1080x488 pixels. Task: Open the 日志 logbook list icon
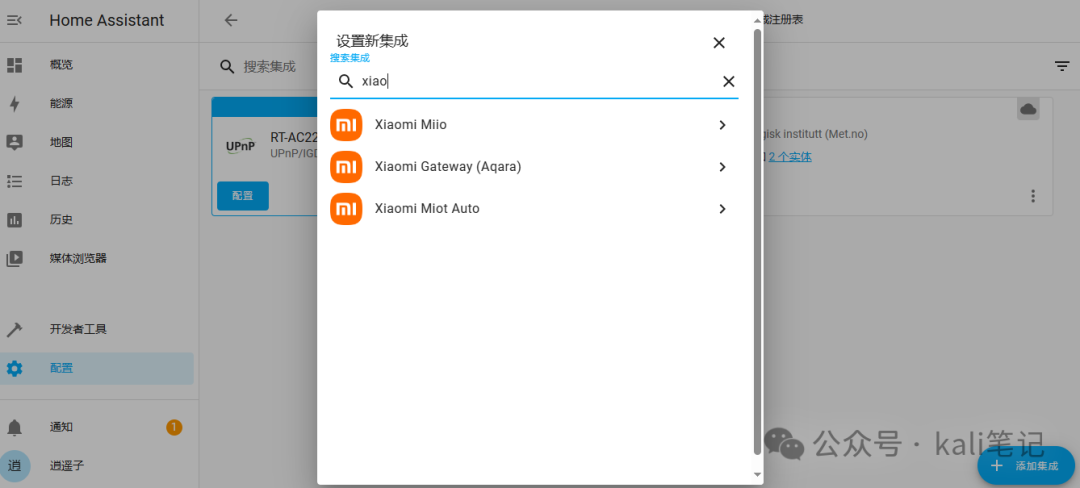pyautogui.click(x=14, y=182)
